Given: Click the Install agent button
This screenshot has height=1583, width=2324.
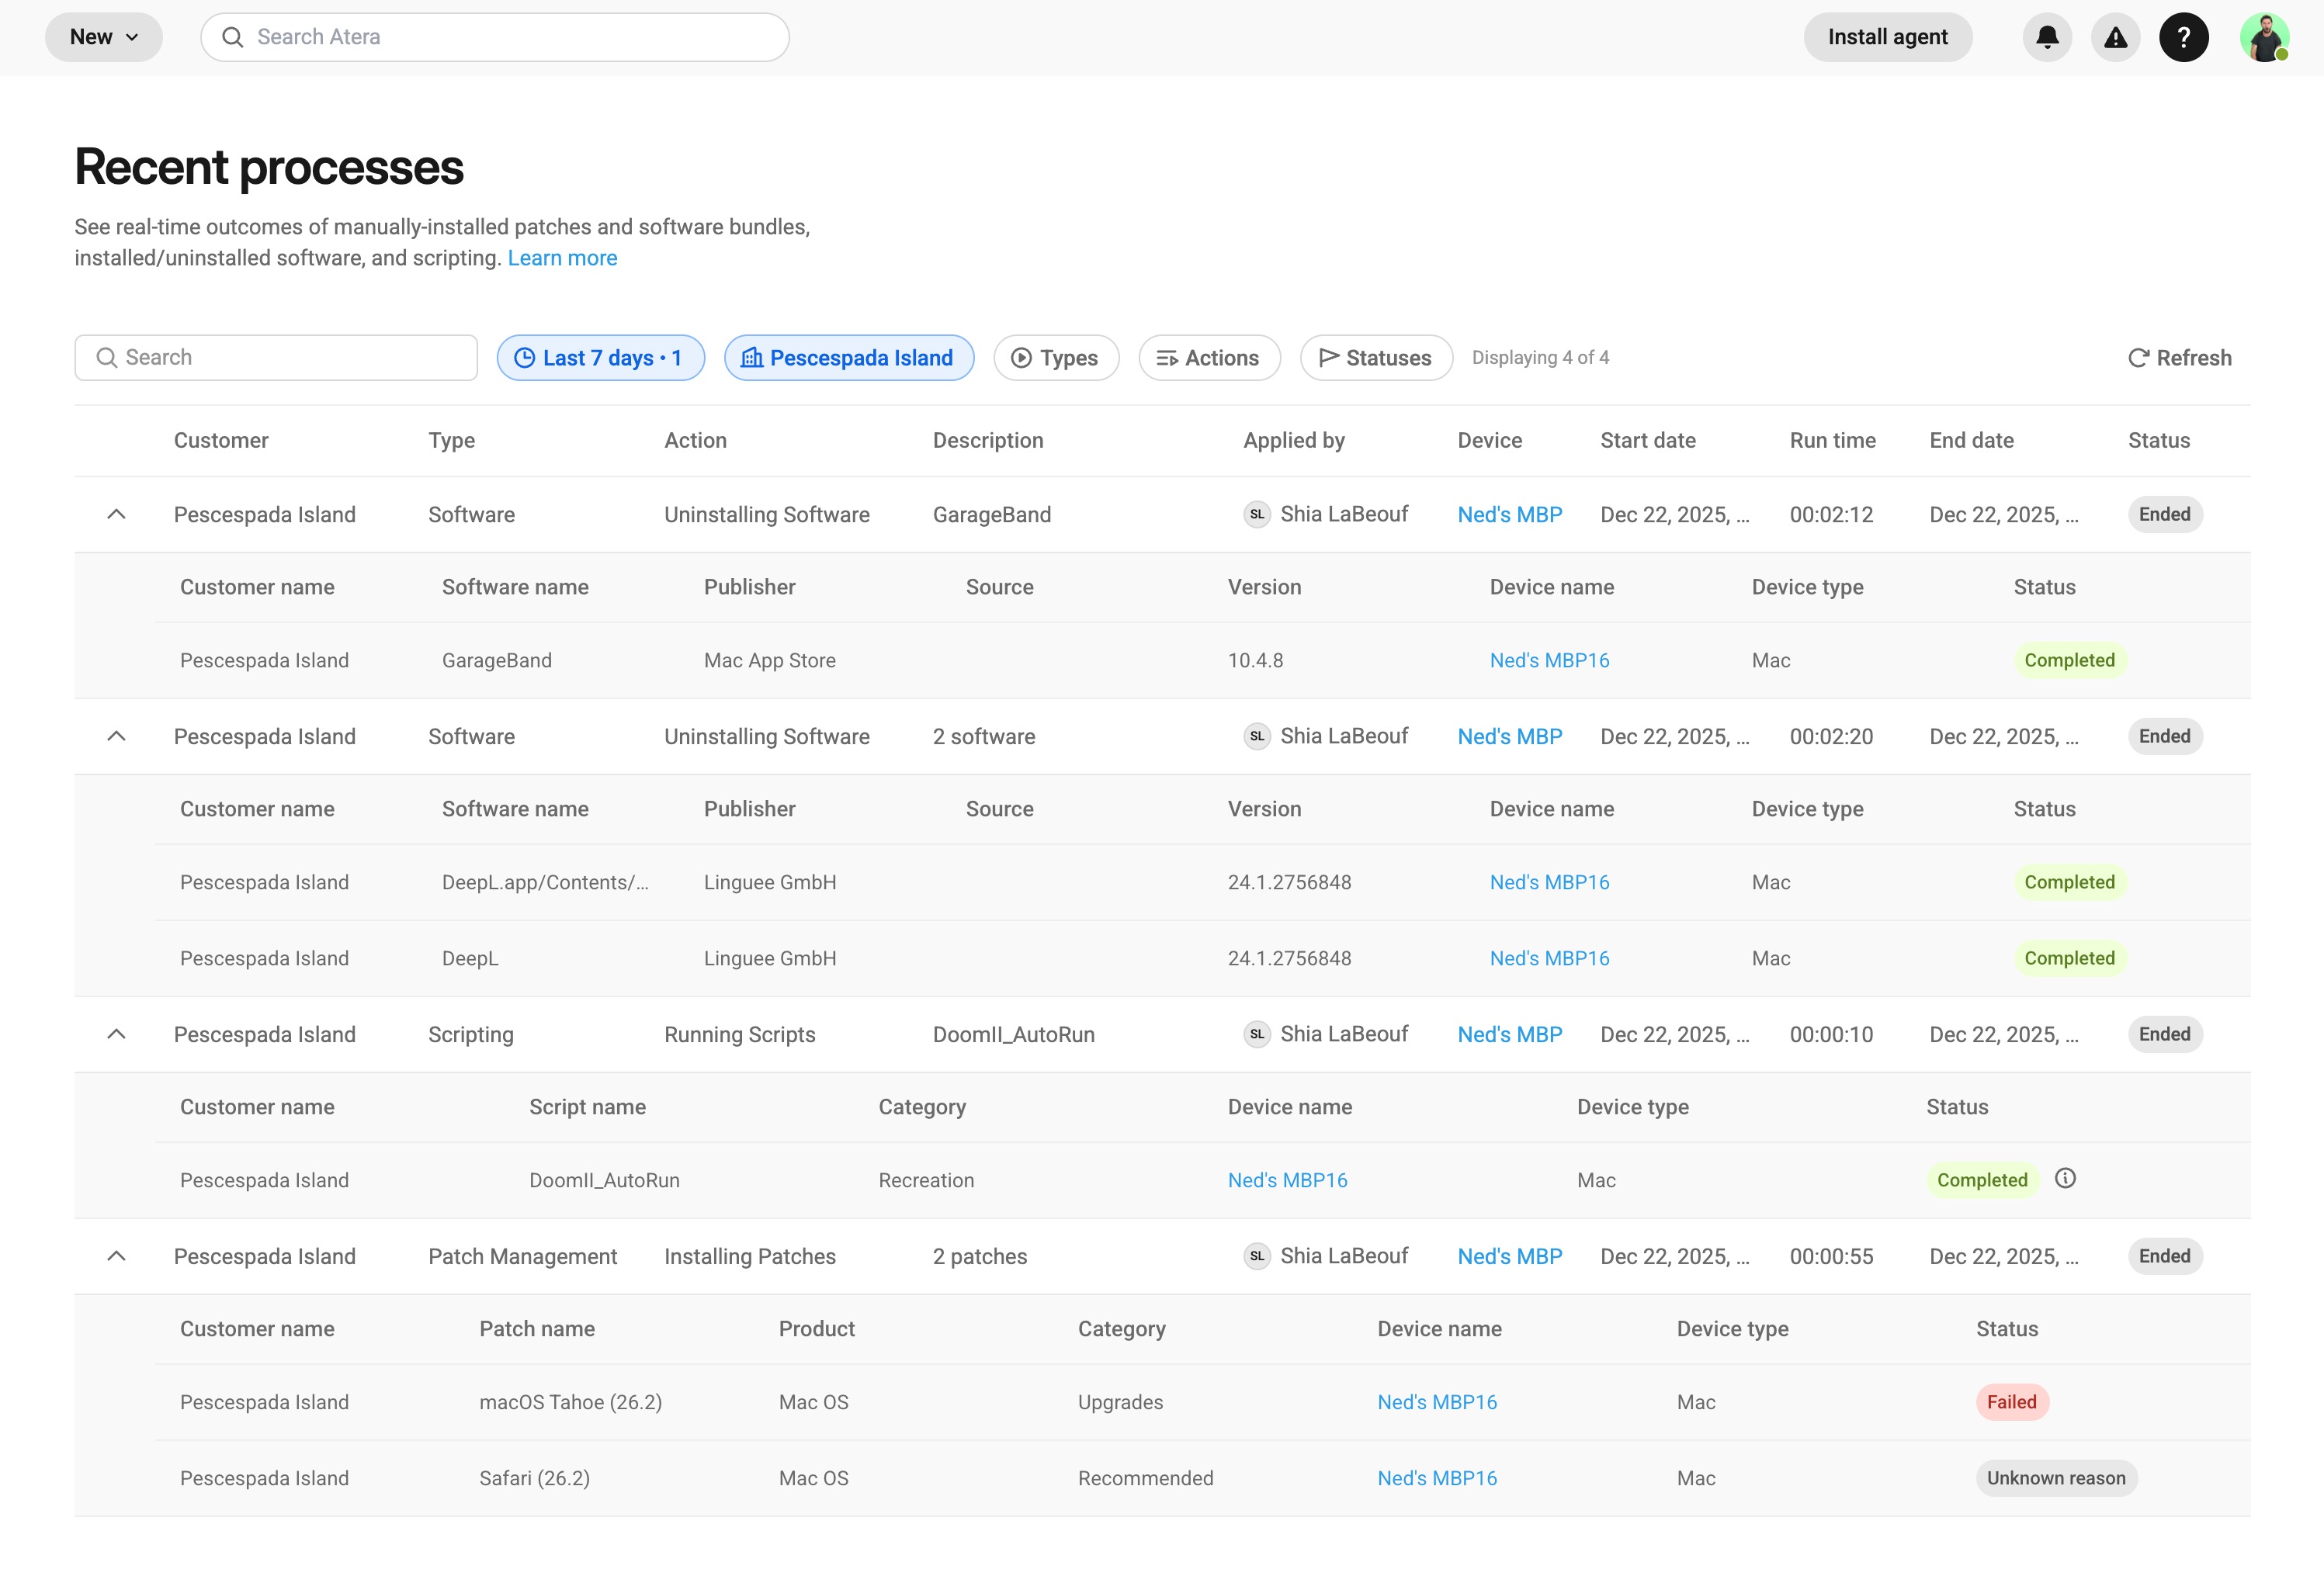Looking at the screenshot, I should coord(1888,37).
